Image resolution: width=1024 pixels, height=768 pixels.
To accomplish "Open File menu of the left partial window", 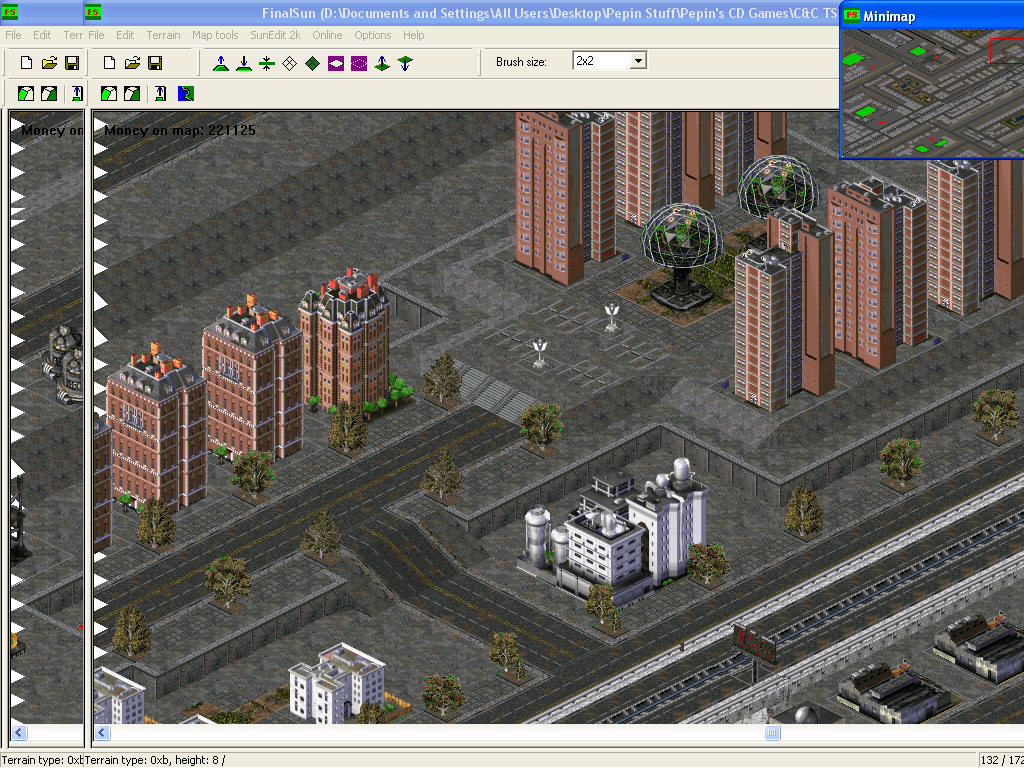I will point(13,35).
